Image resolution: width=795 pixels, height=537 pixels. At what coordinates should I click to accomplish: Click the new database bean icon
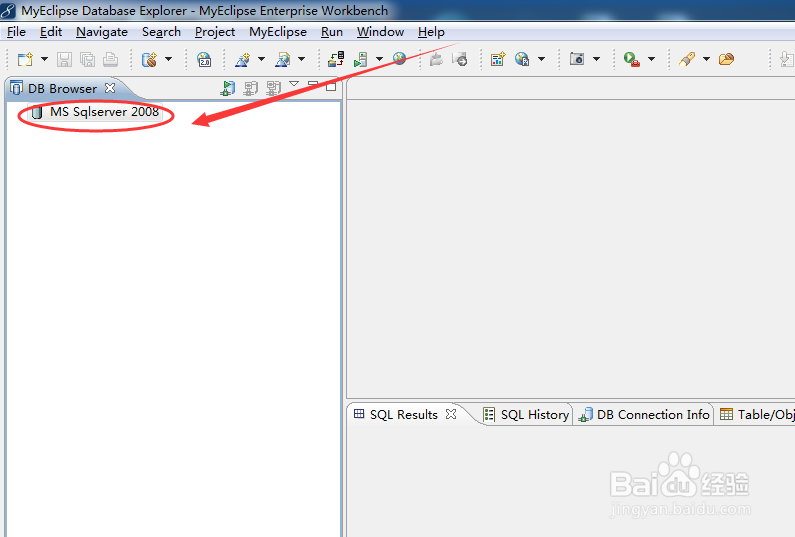149,59
